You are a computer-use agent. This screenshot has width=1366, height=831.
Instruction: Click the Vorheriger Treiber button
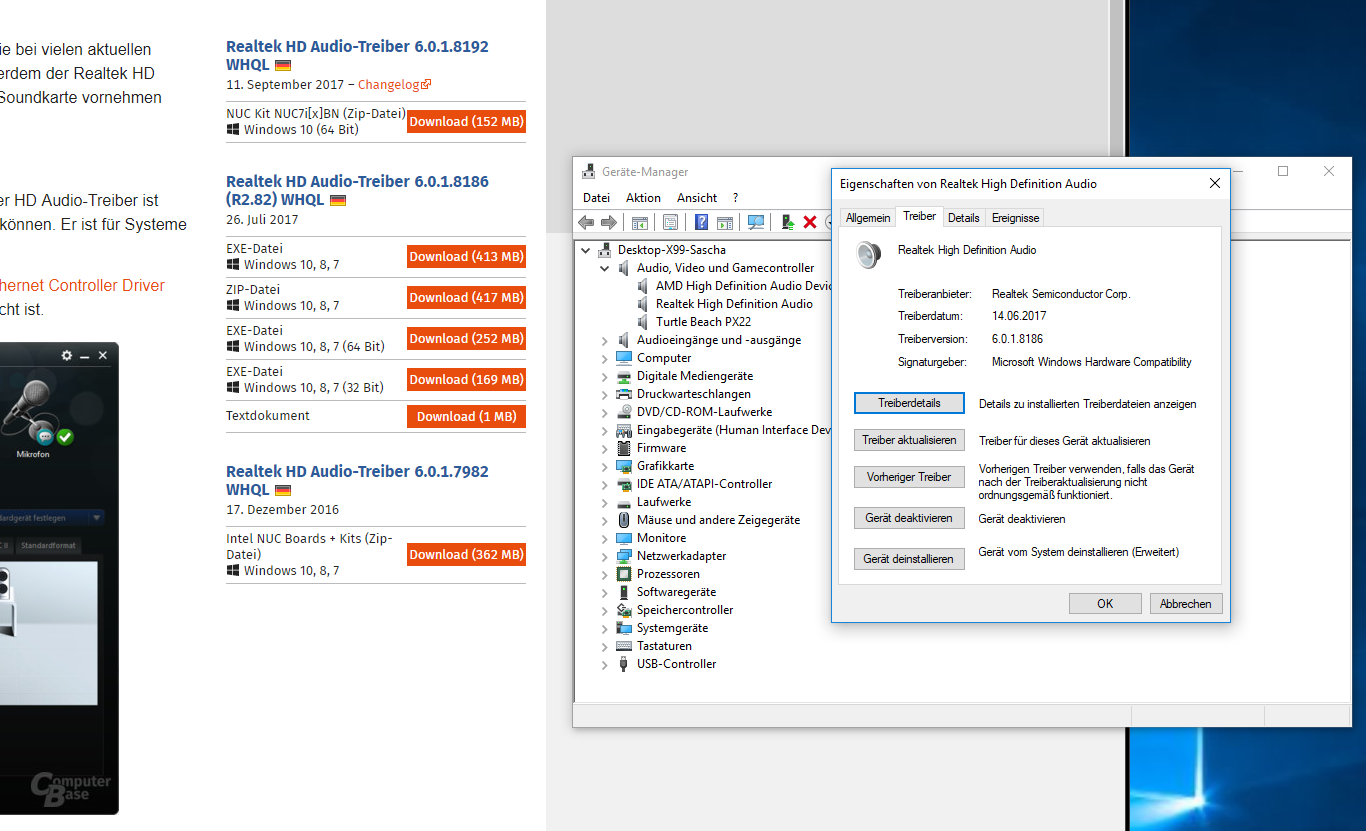909,477
